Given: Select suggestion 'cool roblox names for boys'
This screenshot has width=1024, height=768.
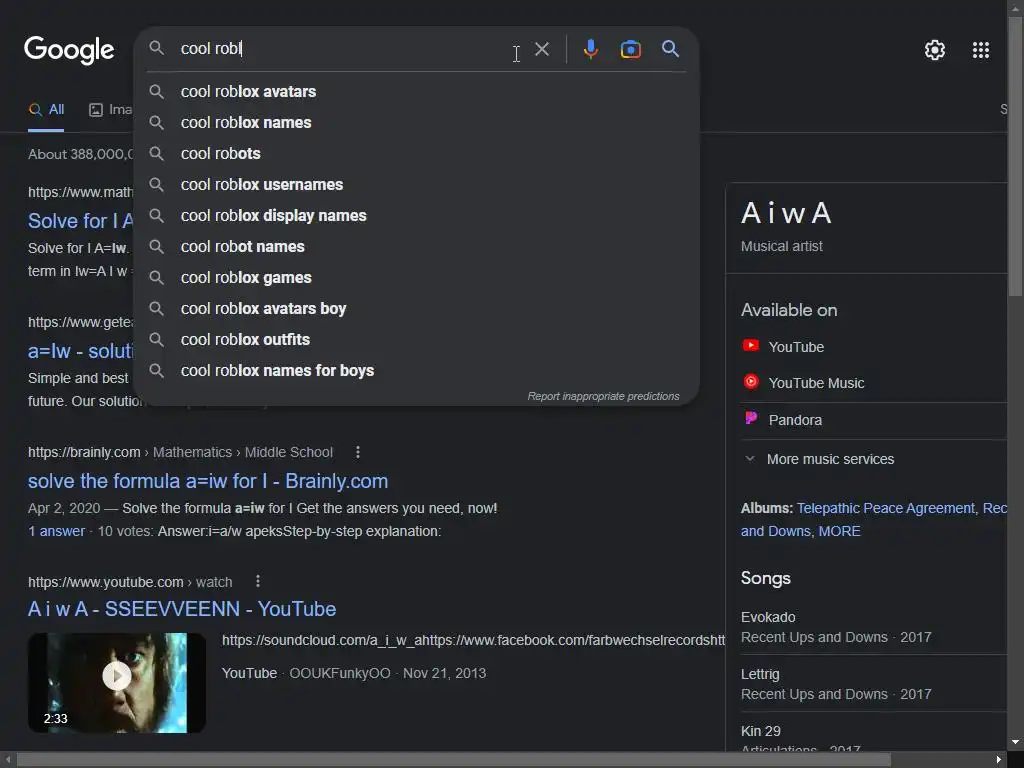Looking at the screenshot, I should tap(416, 370).
